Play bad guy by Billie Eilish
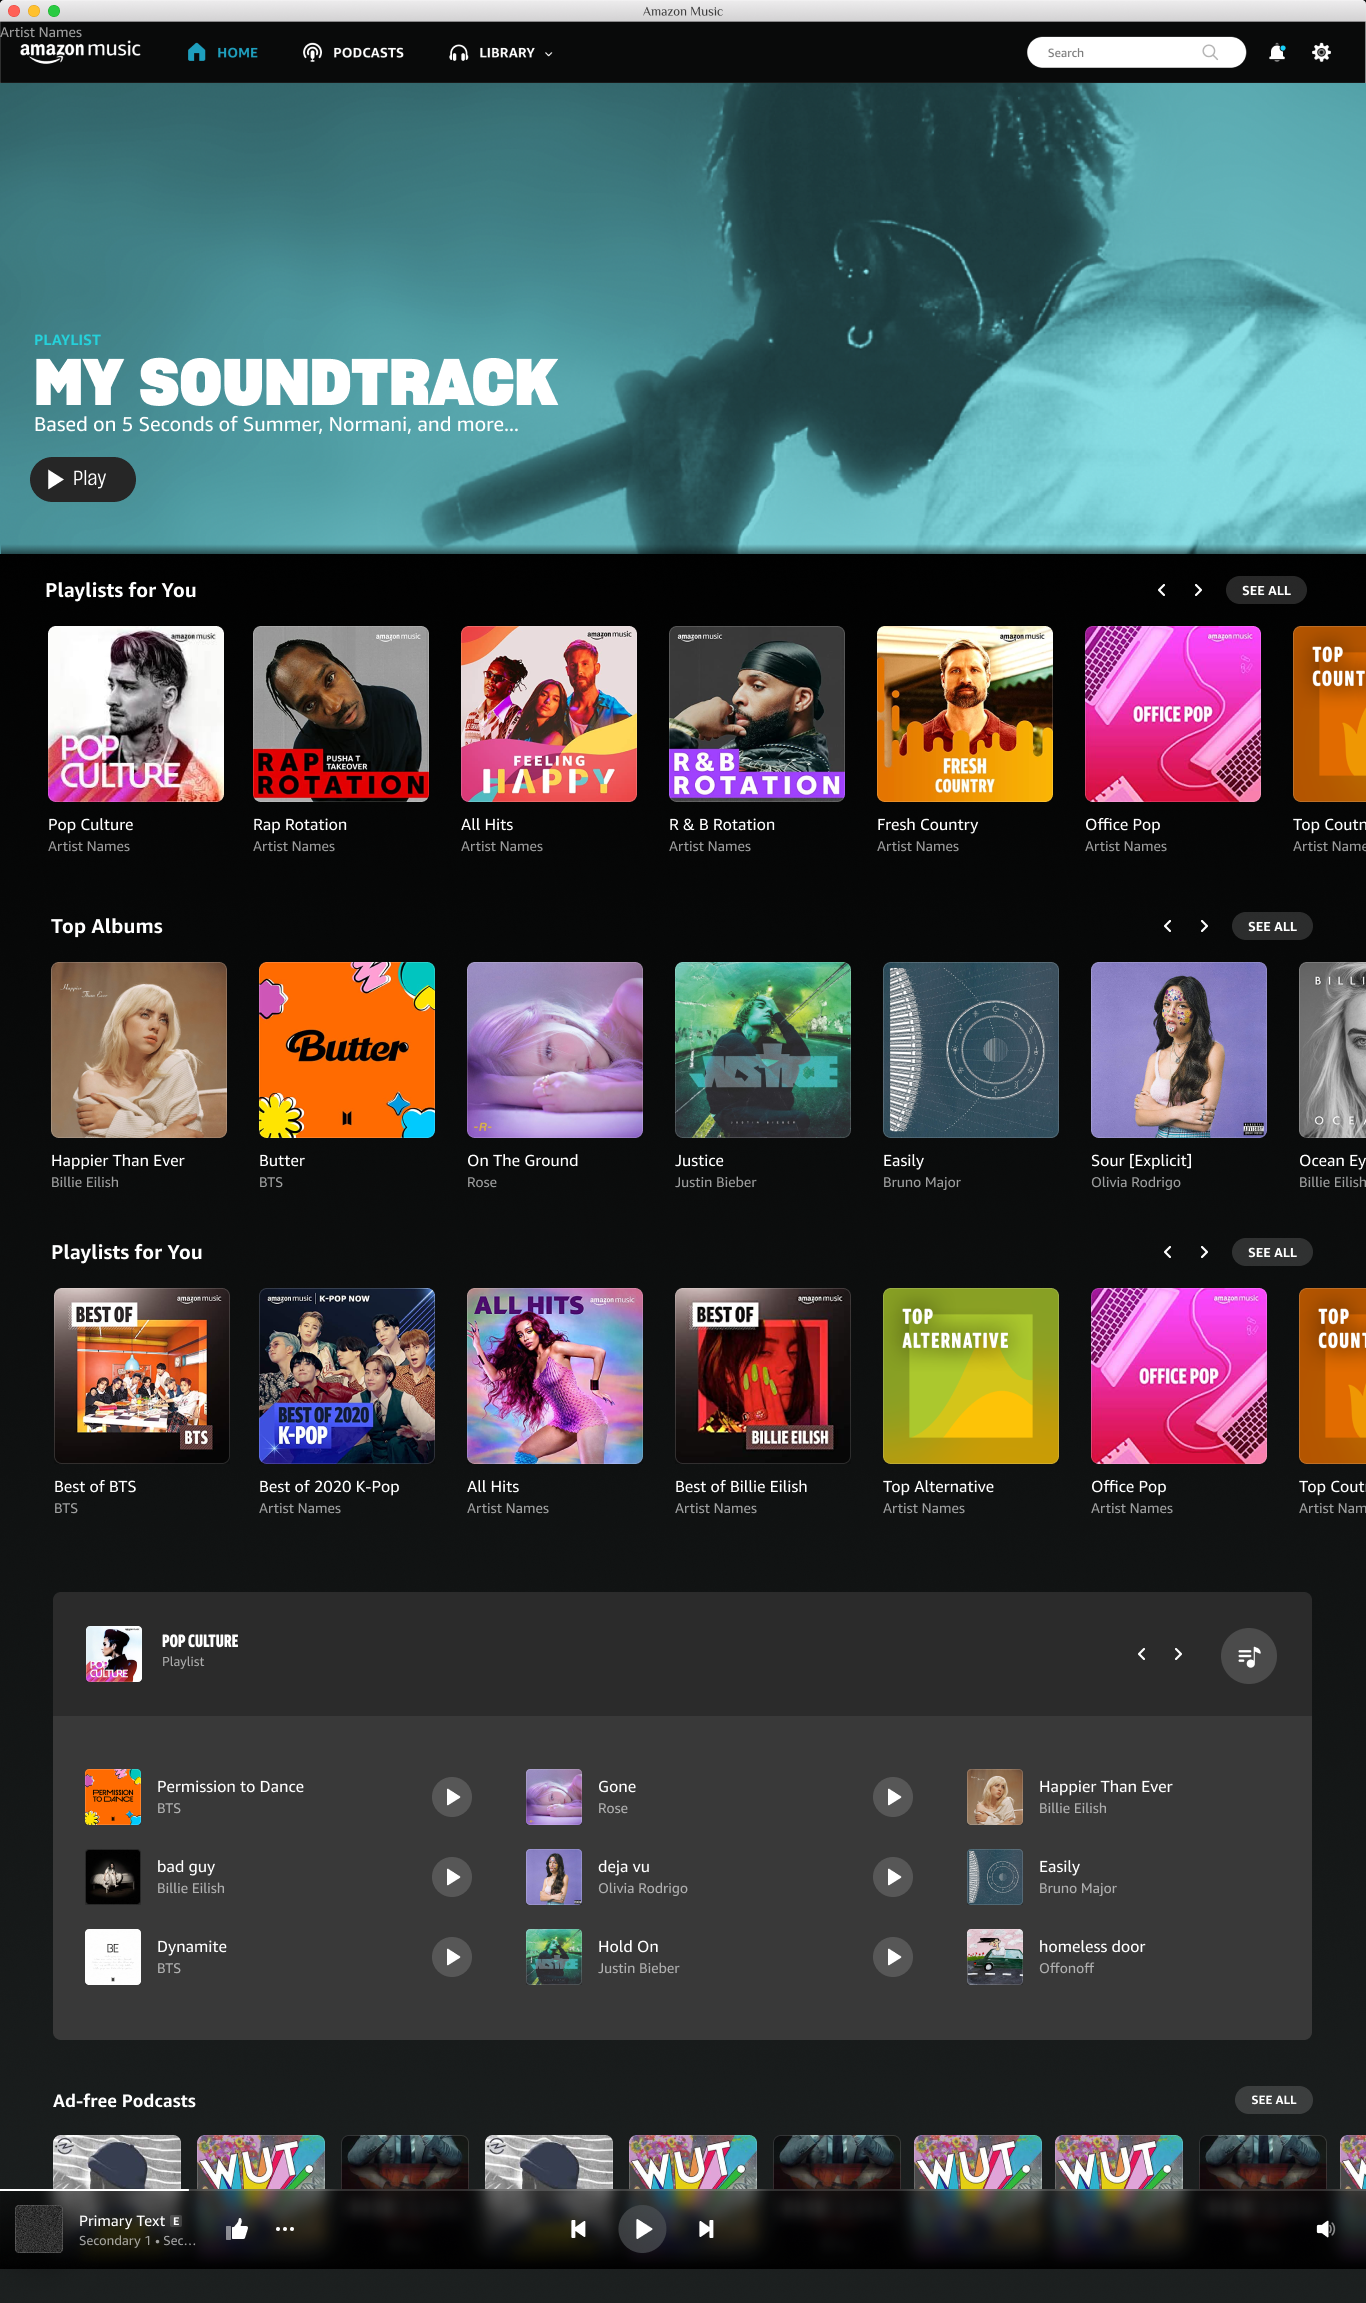 coord(452,1877)
